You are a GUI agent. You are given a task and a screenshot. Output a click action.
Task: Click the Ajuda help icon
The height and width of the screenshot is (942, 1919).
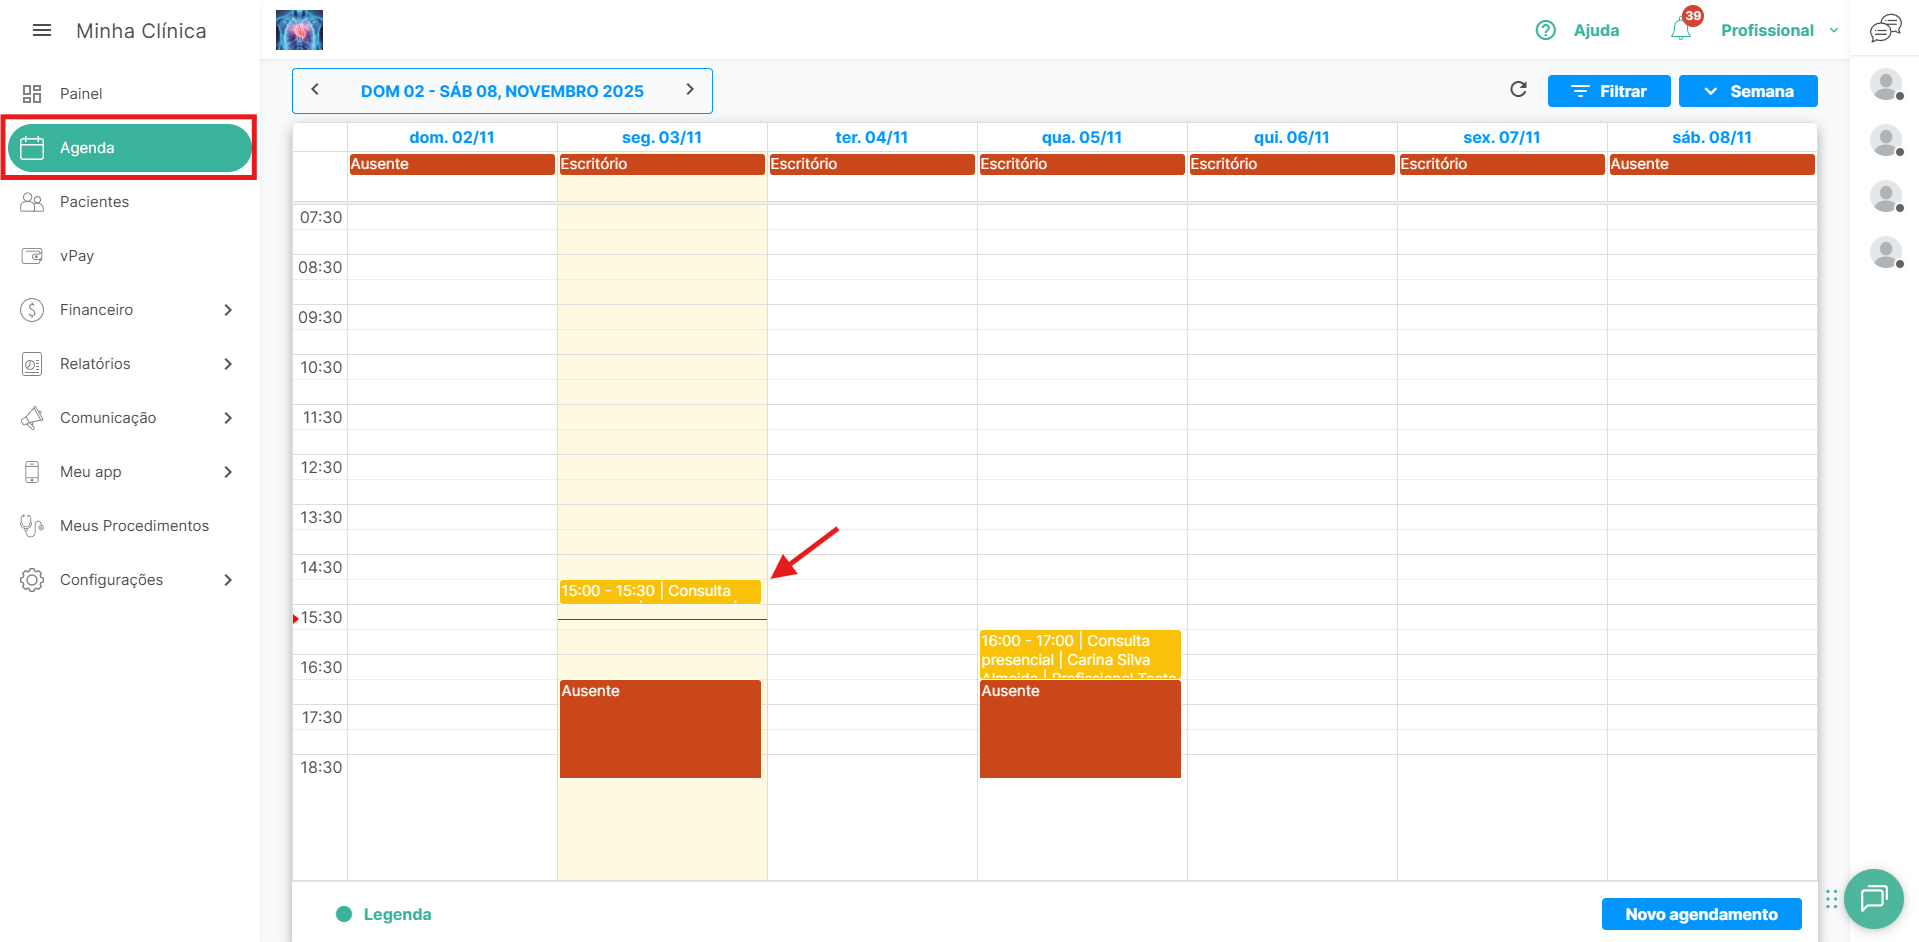1546,30
